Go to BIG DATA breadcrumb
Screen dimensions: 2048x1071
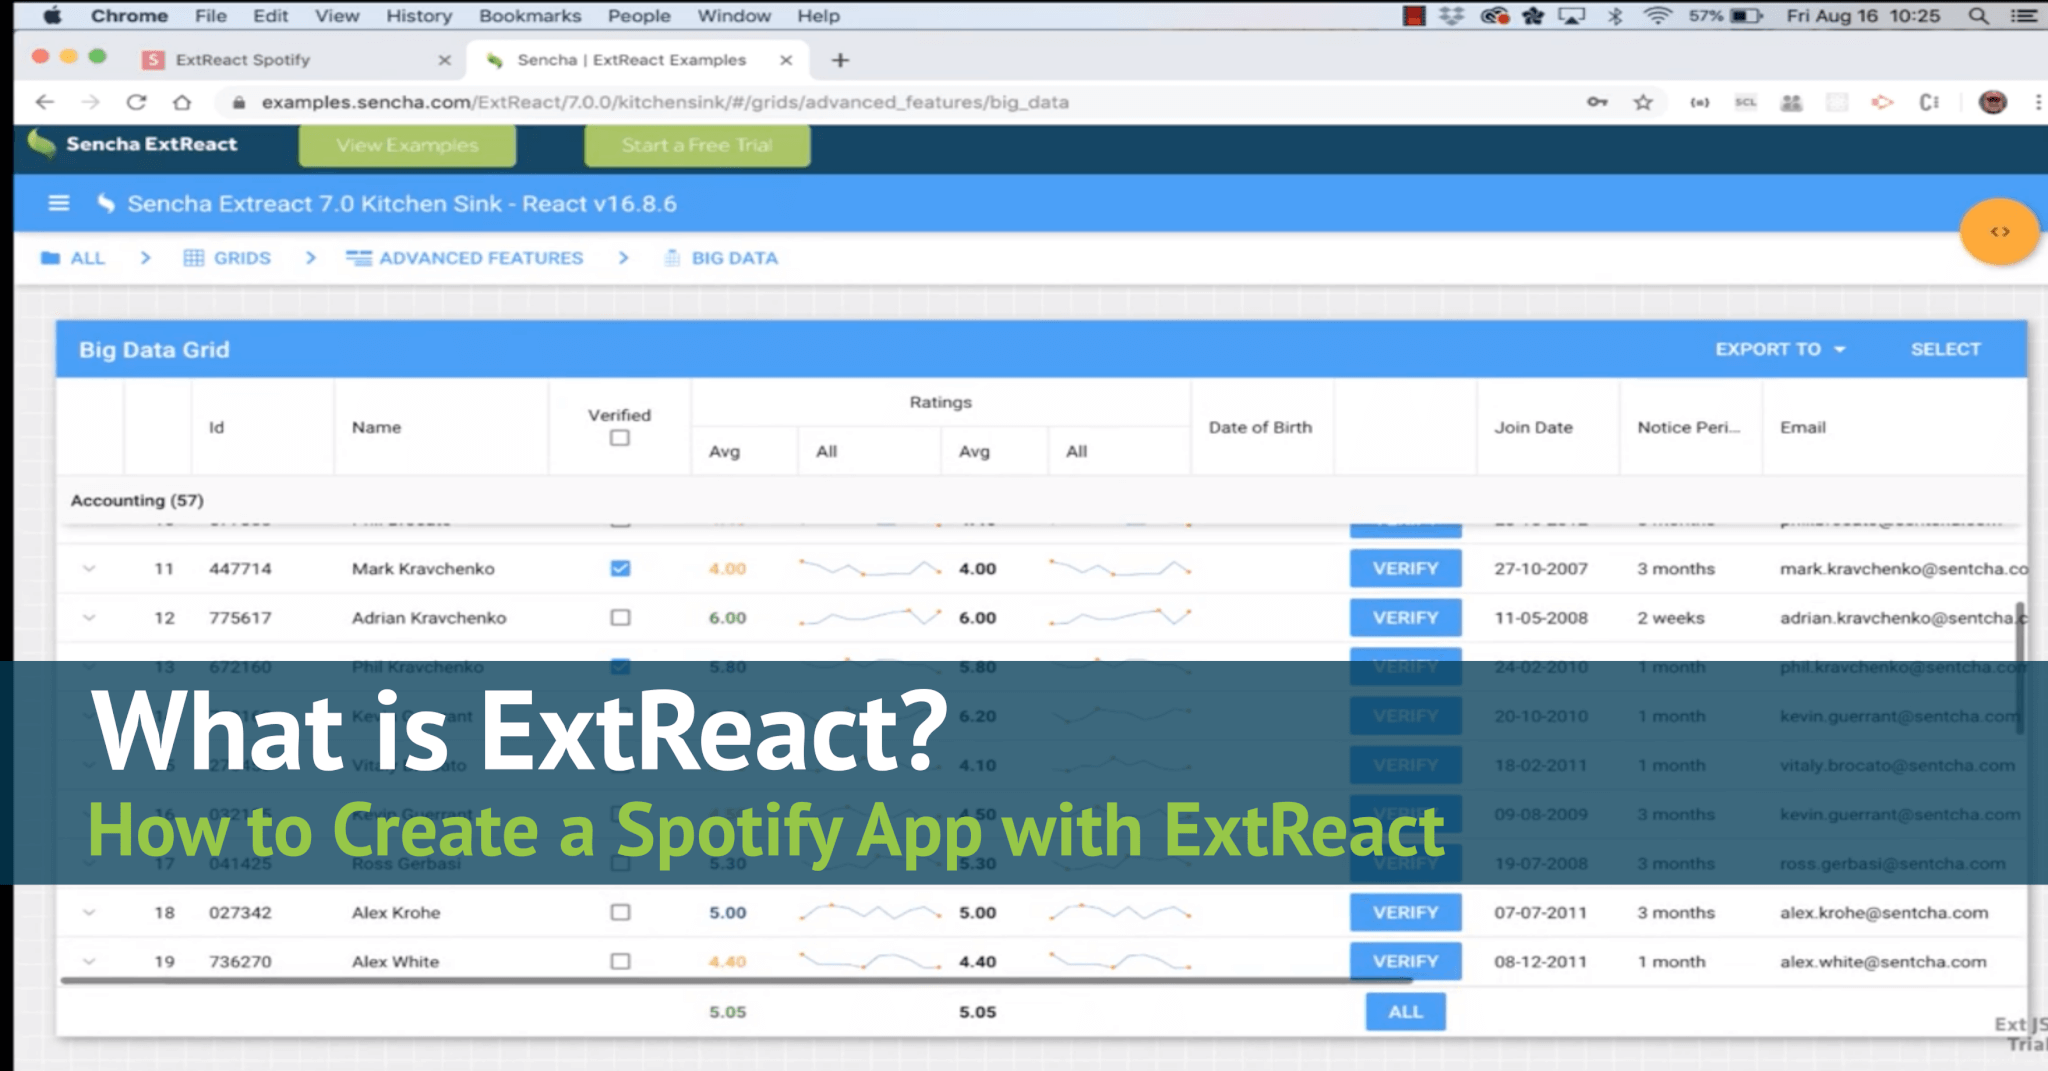point(721,258)
